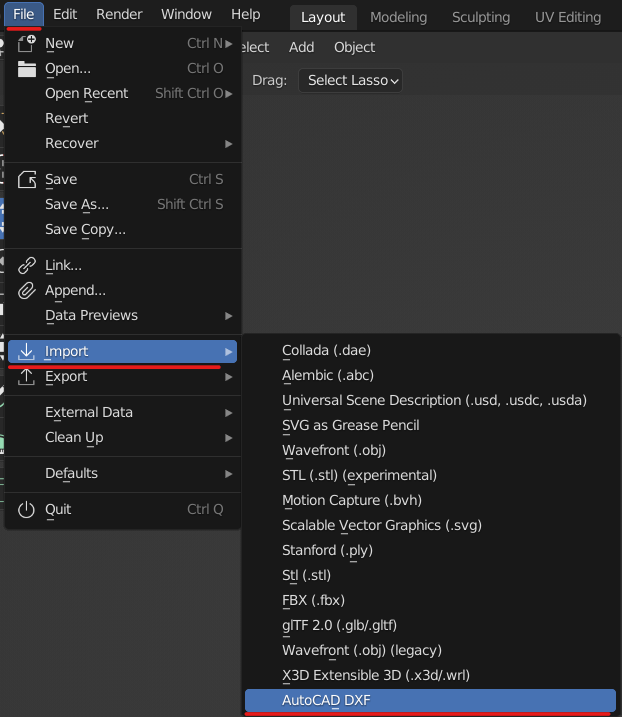Open the viewport Add menu
Screen dimensions: 622x717
[x=301, y=47]
